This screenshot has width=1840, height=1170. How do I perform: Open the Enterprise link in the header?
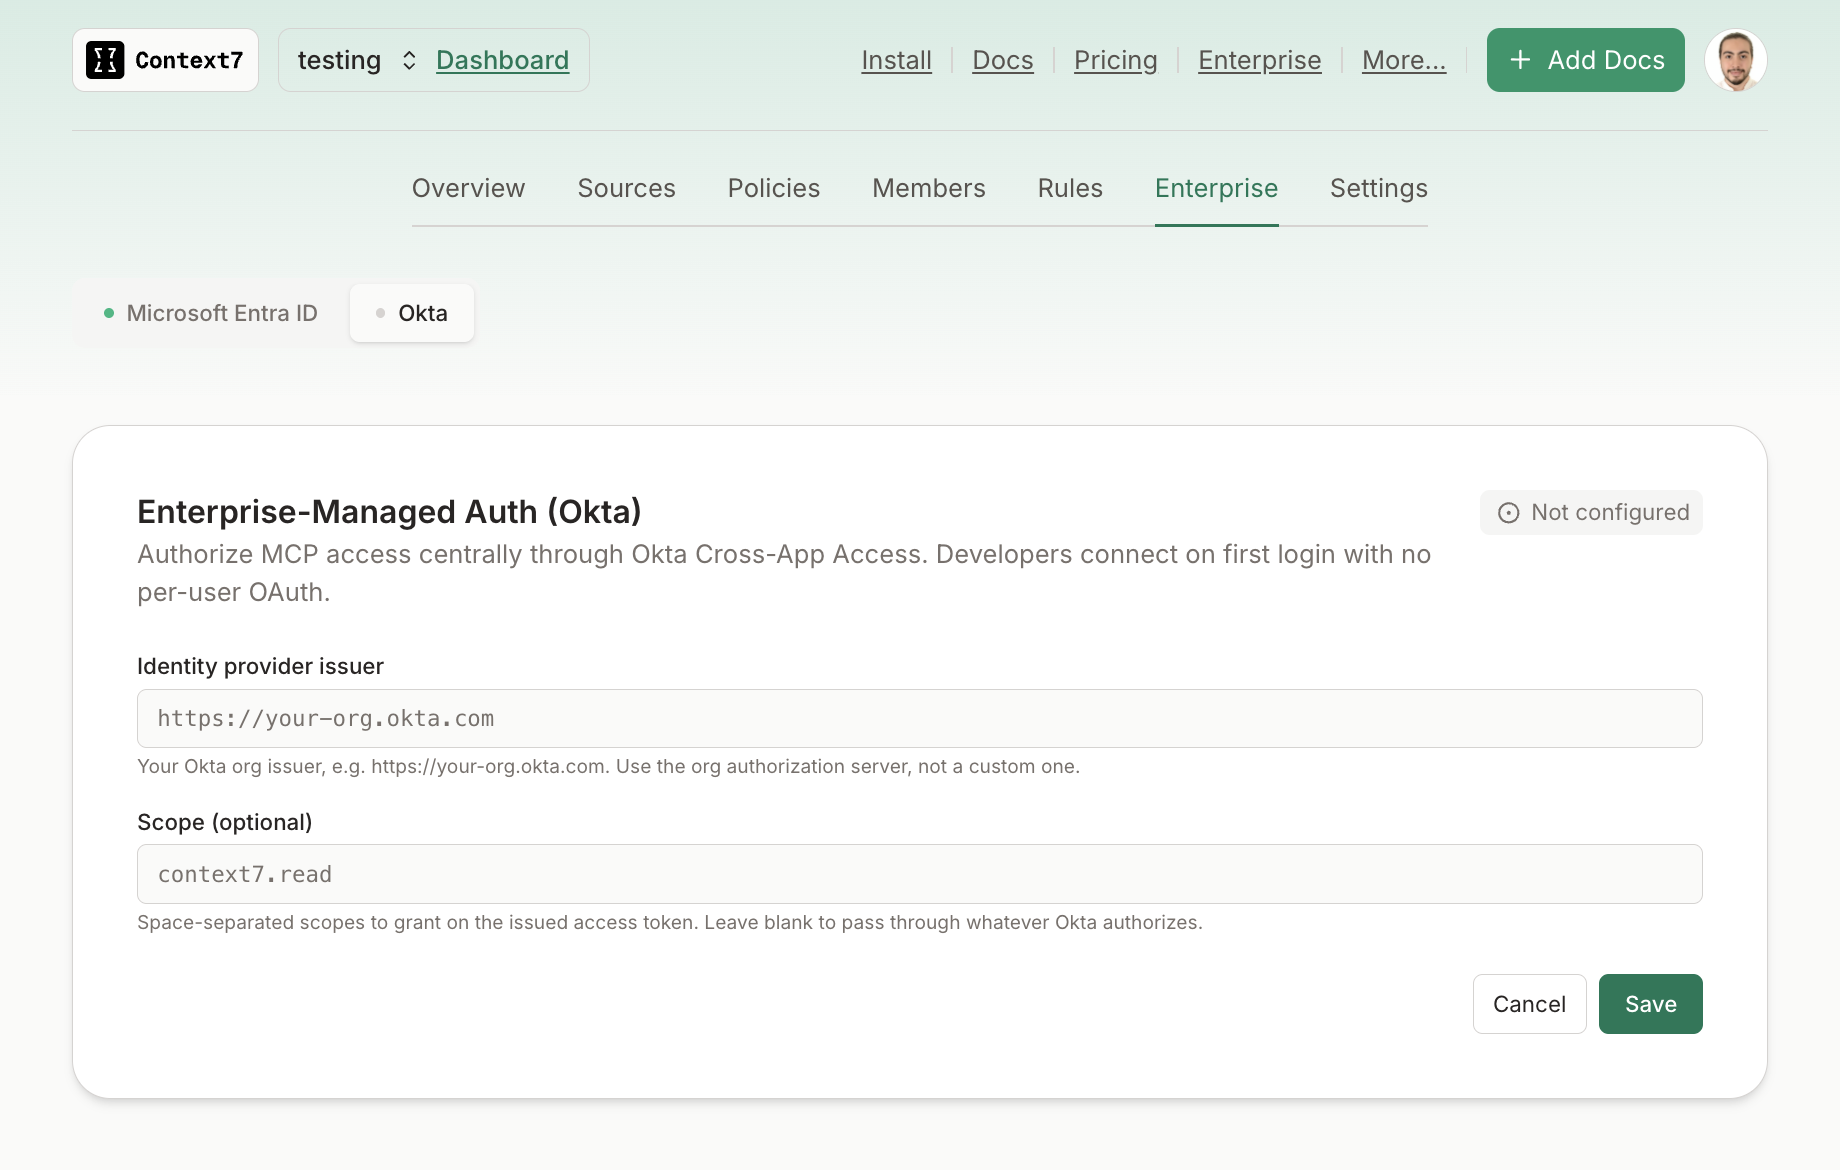pos(1259,60)
